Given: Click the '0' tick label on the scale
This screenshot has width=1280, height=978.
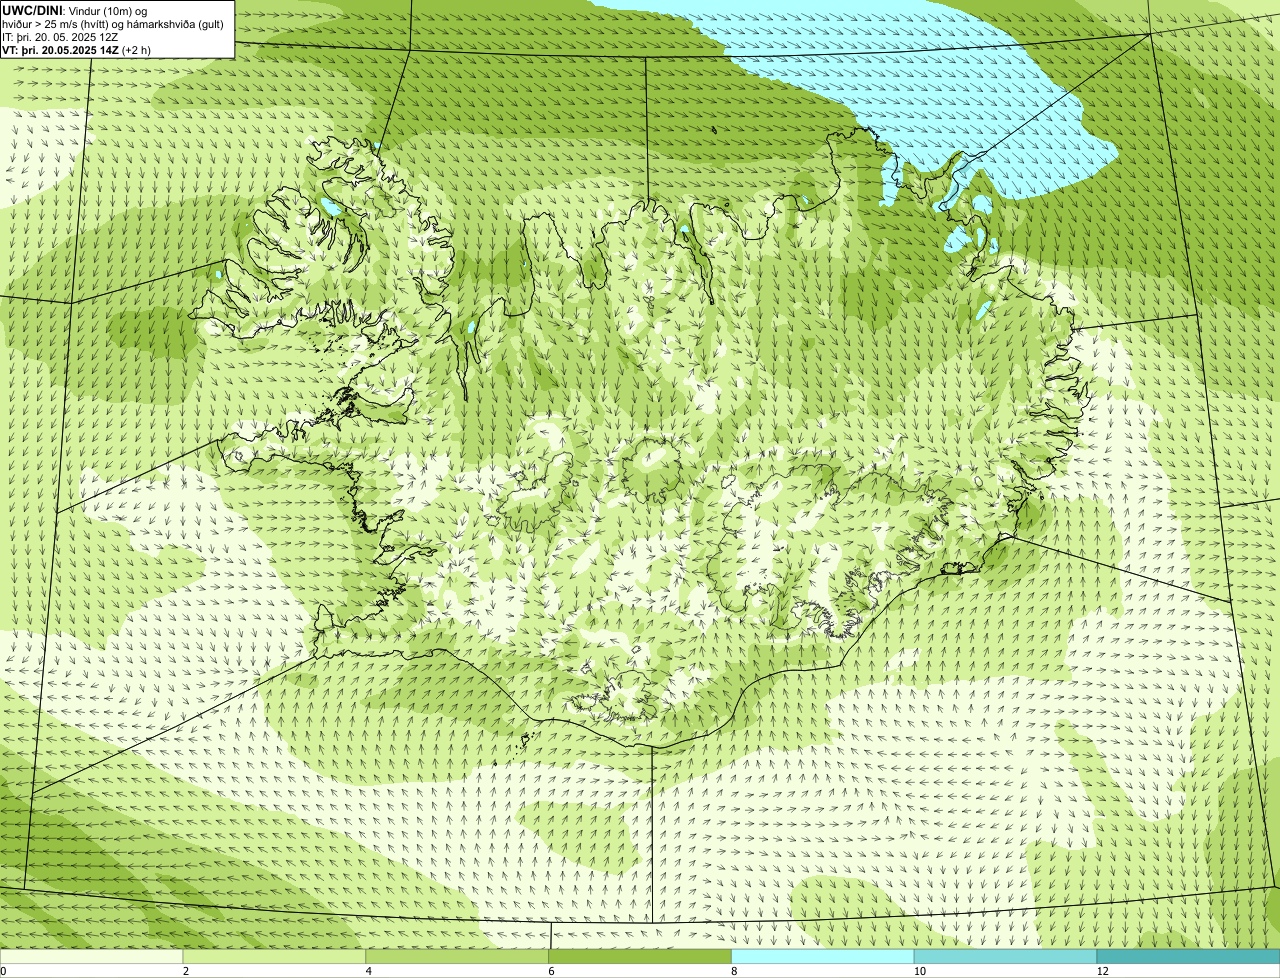Looking at the screenshot, I should pos(3,971).
